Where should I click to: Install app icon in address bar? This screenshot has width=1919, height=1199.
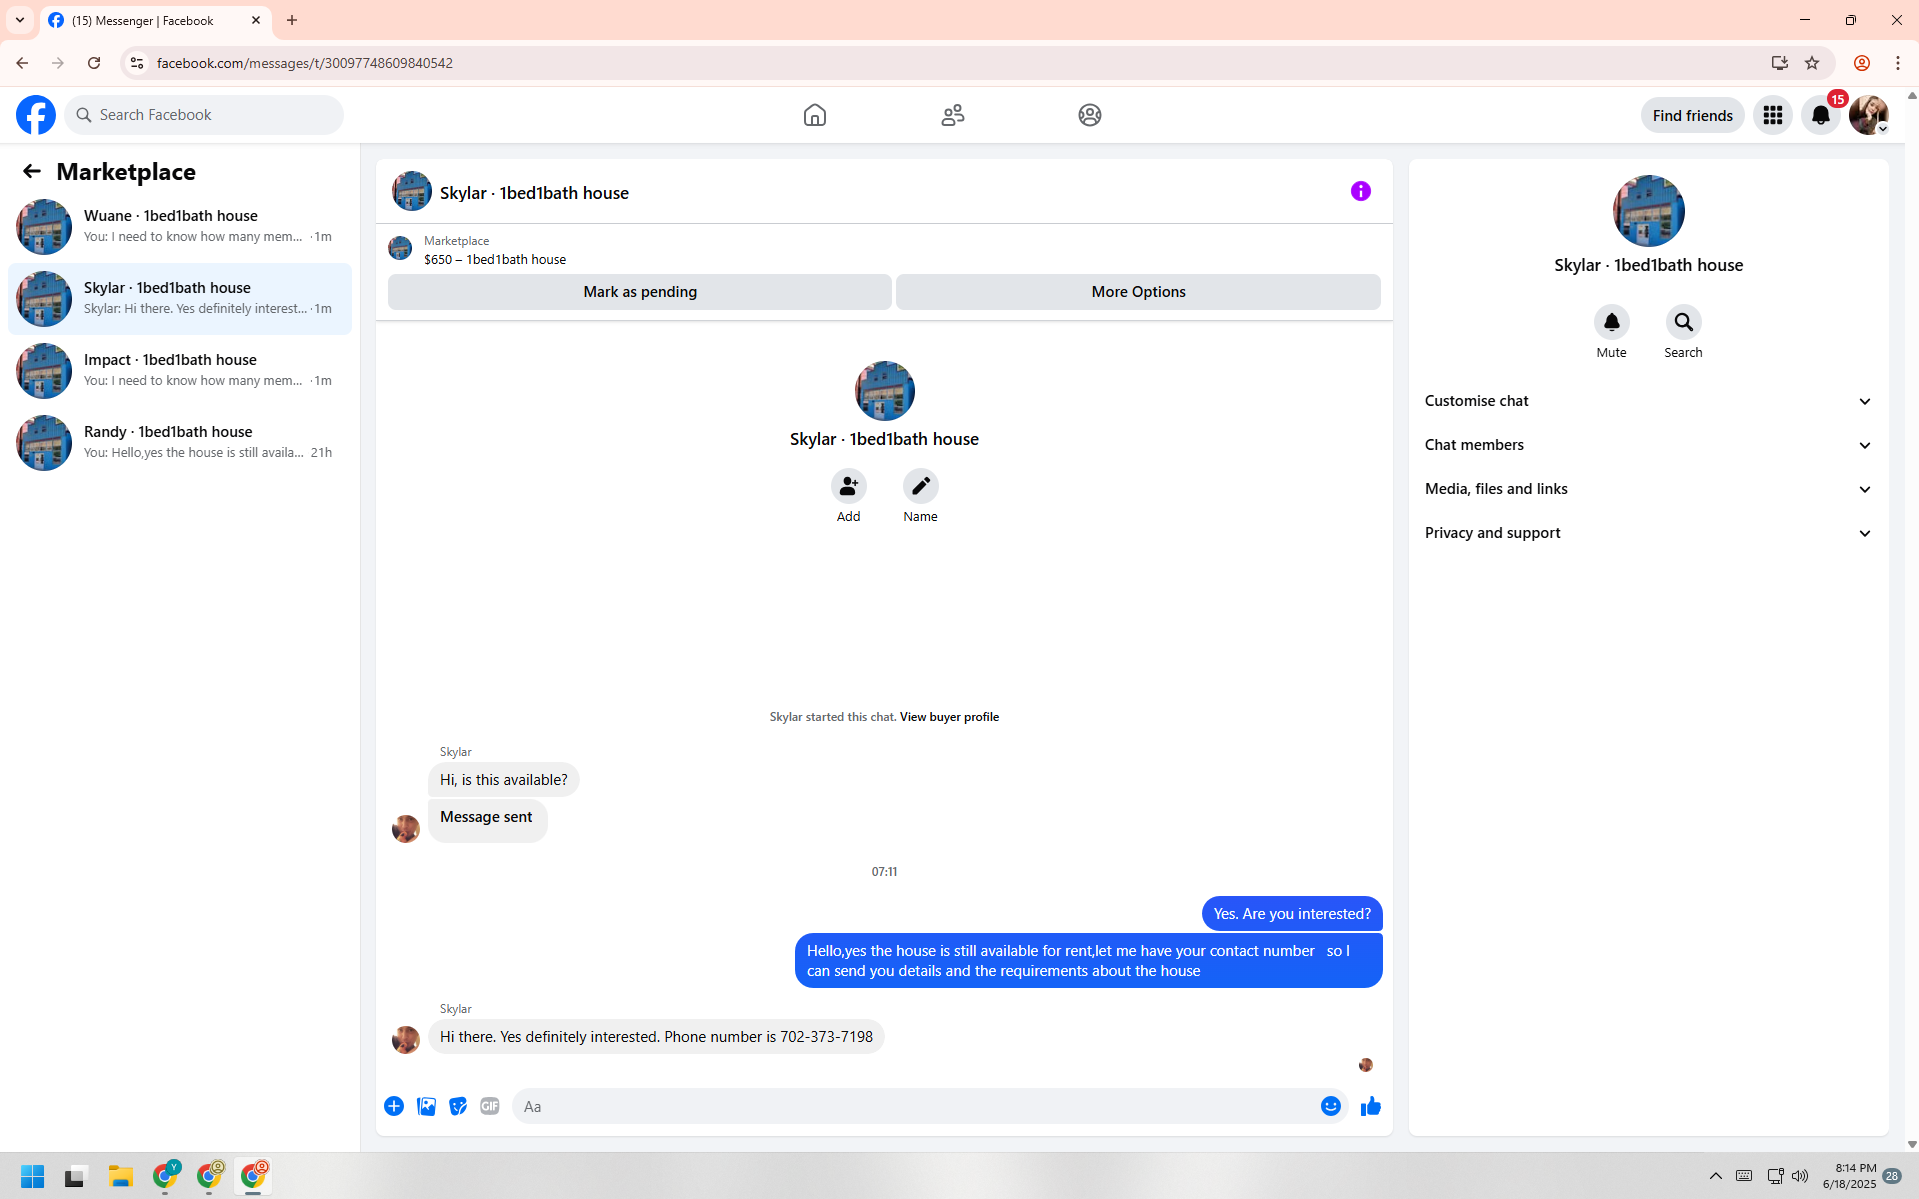pyautogui.click(x=1780, y=63)
